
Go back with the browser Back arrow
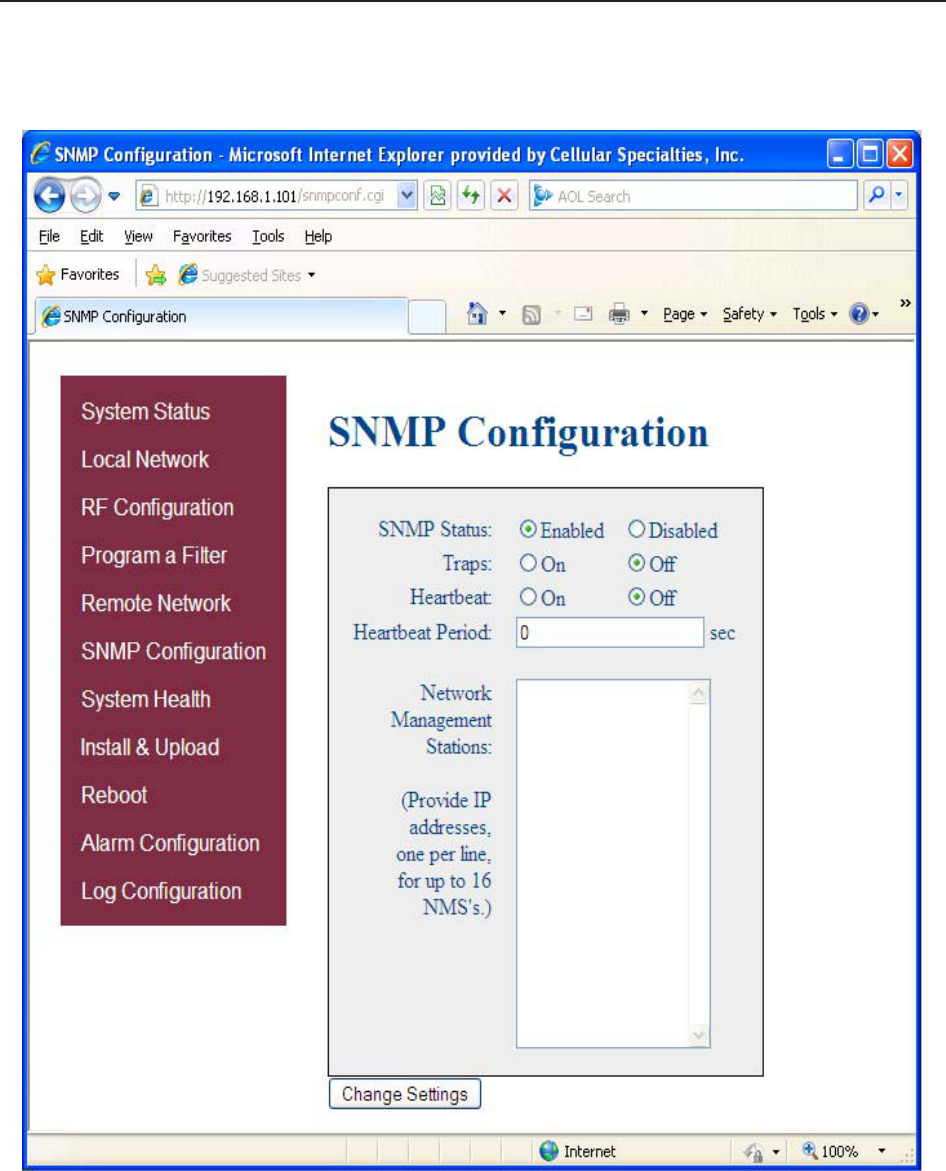pos(49,196)
